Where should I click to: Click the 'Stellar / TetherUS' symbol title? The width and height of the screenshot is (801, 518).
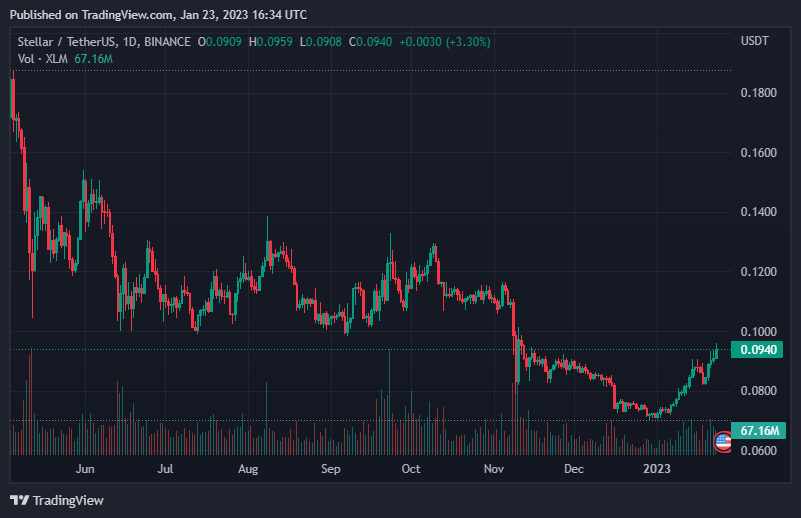(x=66, y=42)
